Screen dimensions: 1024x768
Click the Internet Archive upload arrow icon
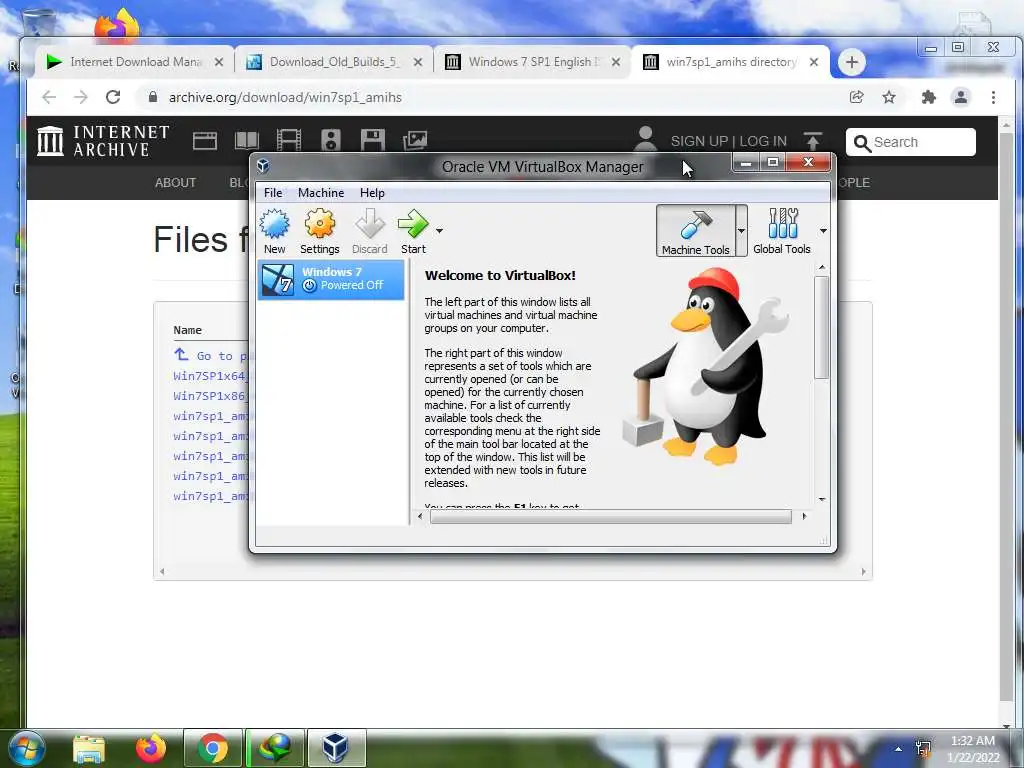tap(812, 141)
